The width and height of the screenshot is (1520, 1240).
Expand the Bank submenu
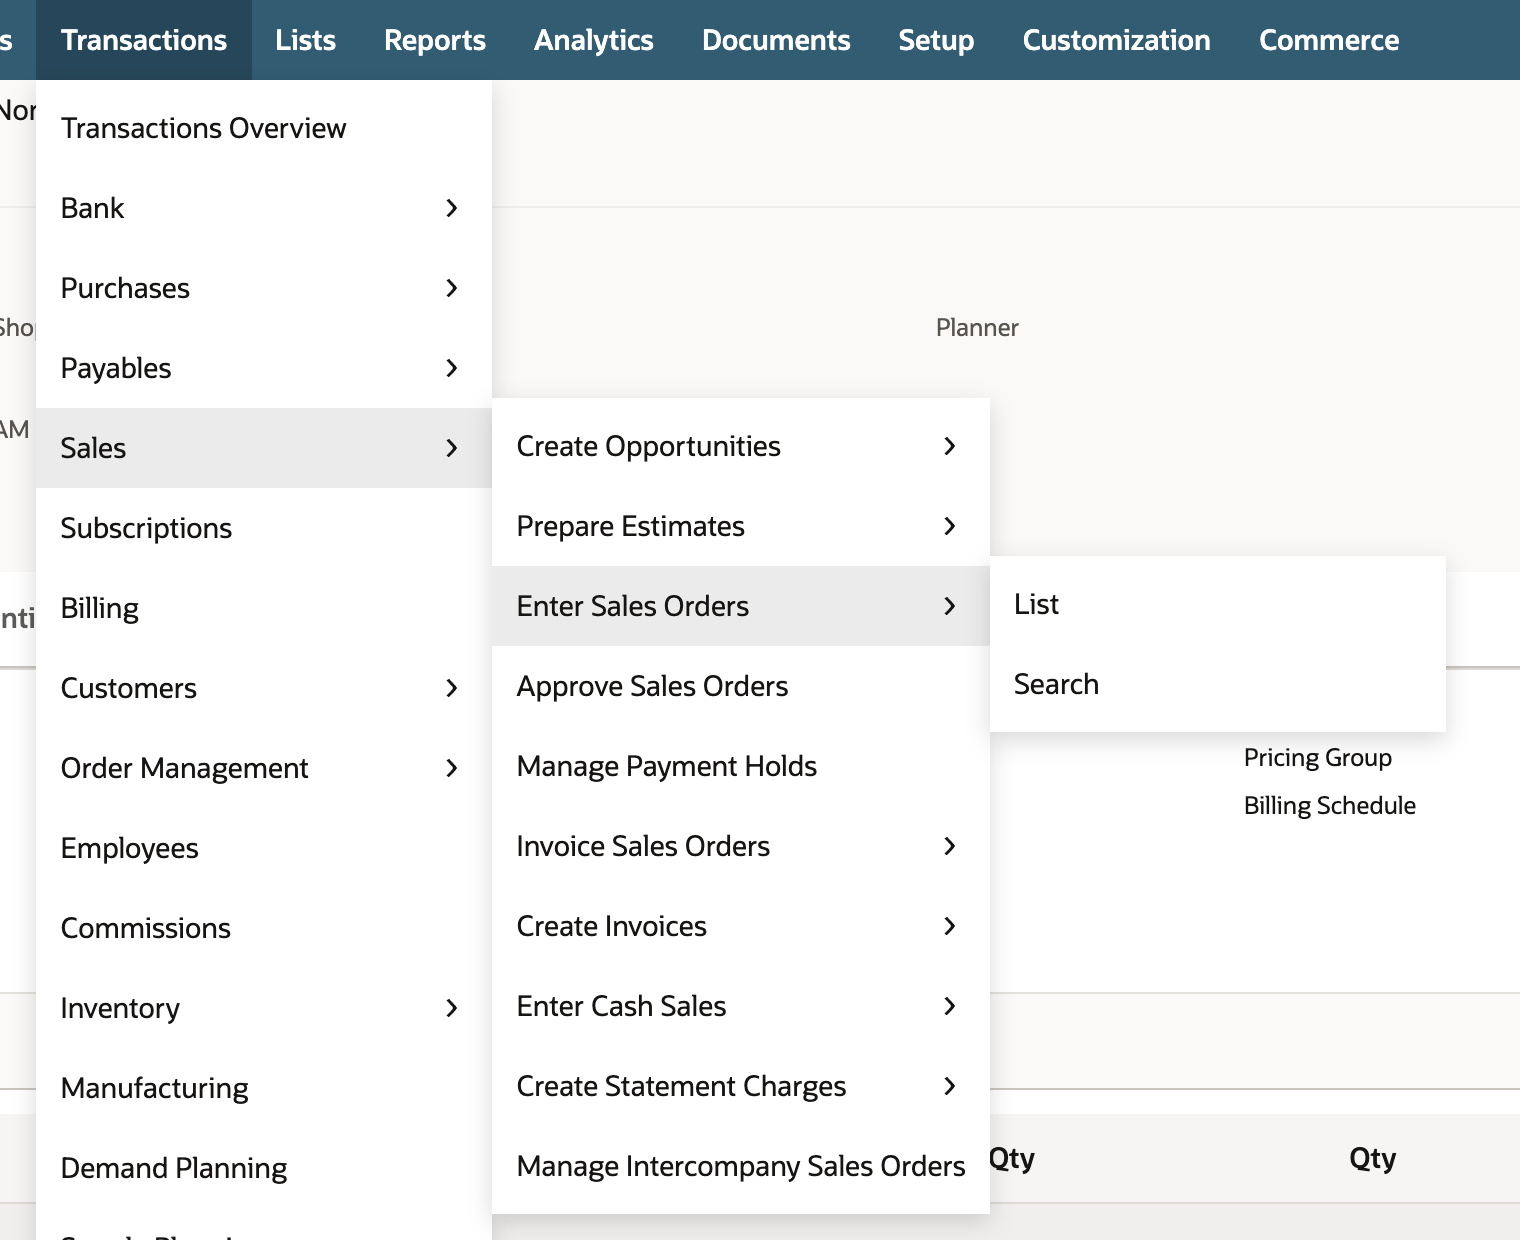[x=264, y=208]
